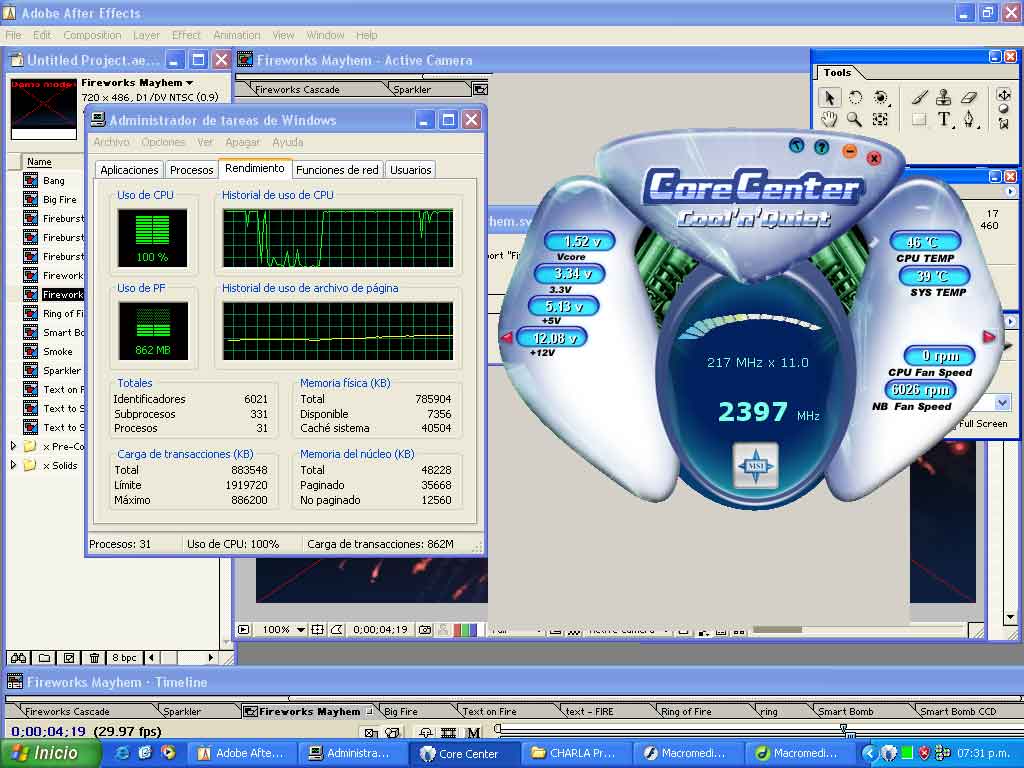This screenshot has height=768, width=1024.
Task: Toggle the mask visibility icon in viewer
Action: coord(337,630)
